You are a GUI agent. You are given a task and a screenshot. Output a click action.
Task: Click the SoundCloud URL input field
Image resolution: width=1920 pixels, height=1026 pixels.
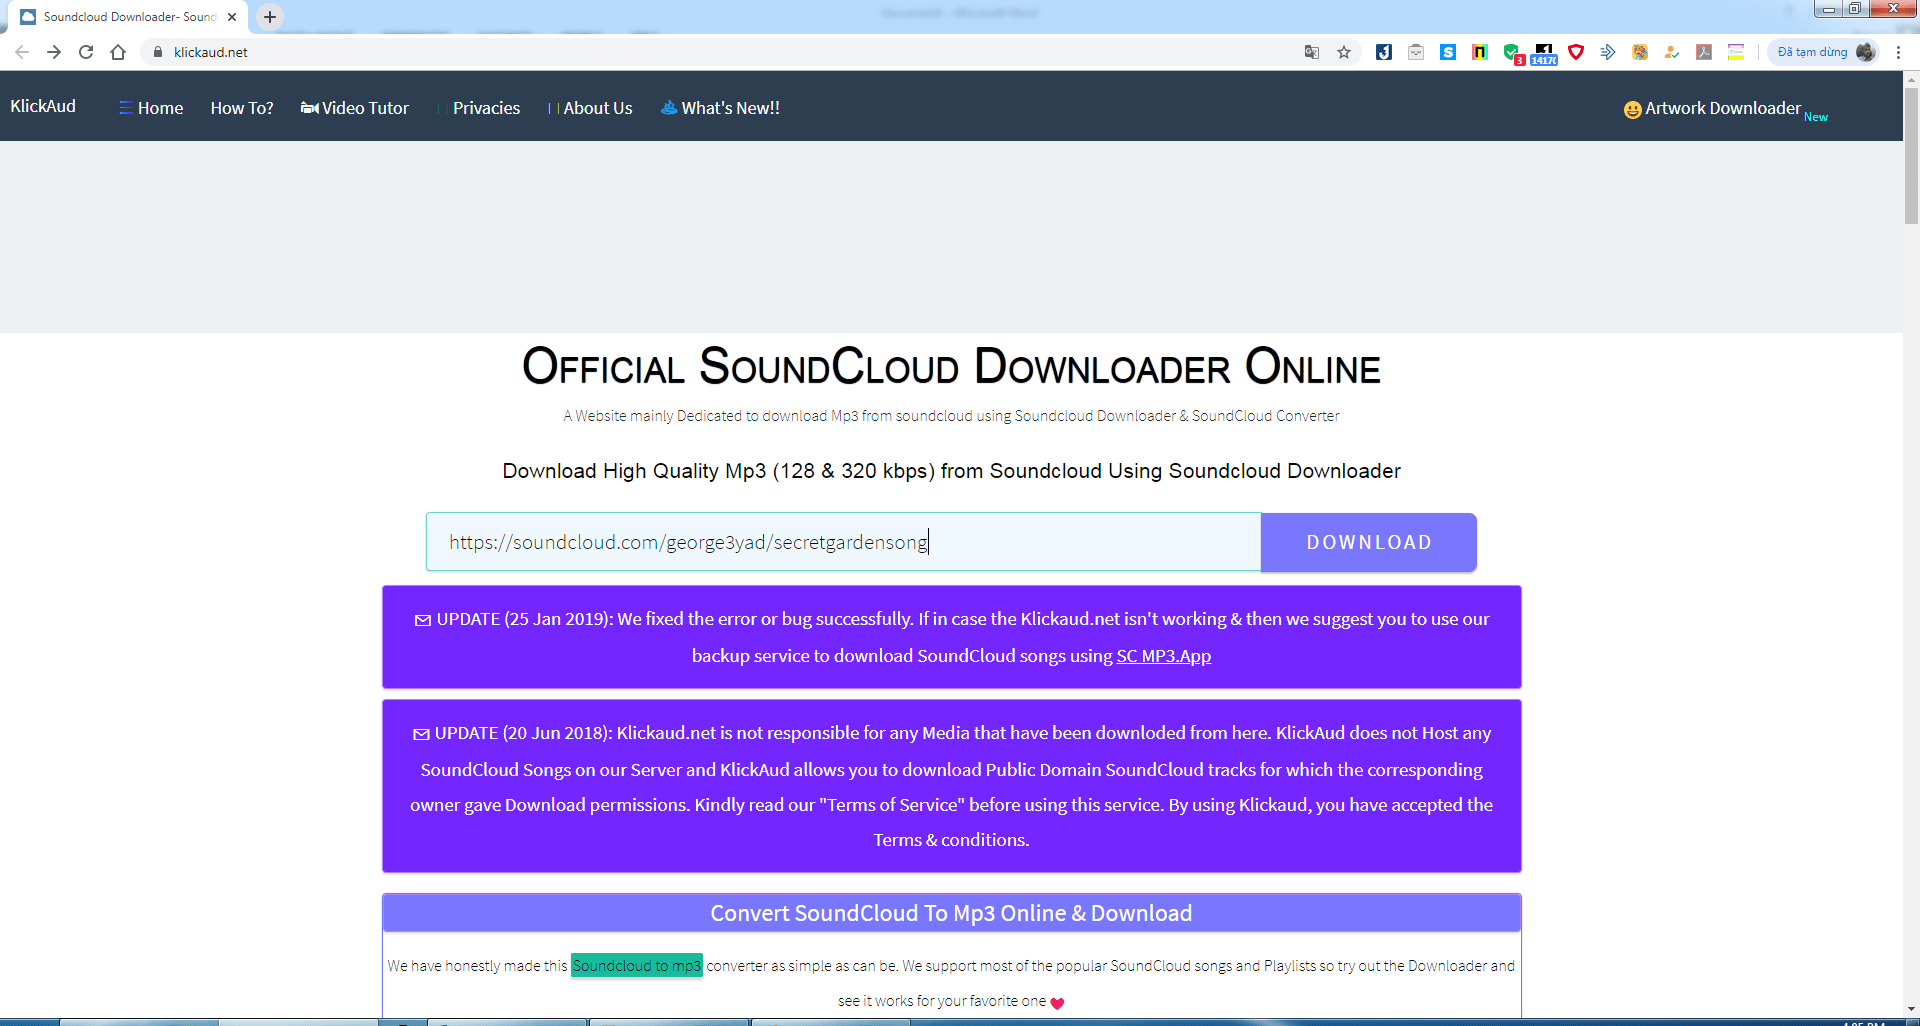(x=843, y=542)
